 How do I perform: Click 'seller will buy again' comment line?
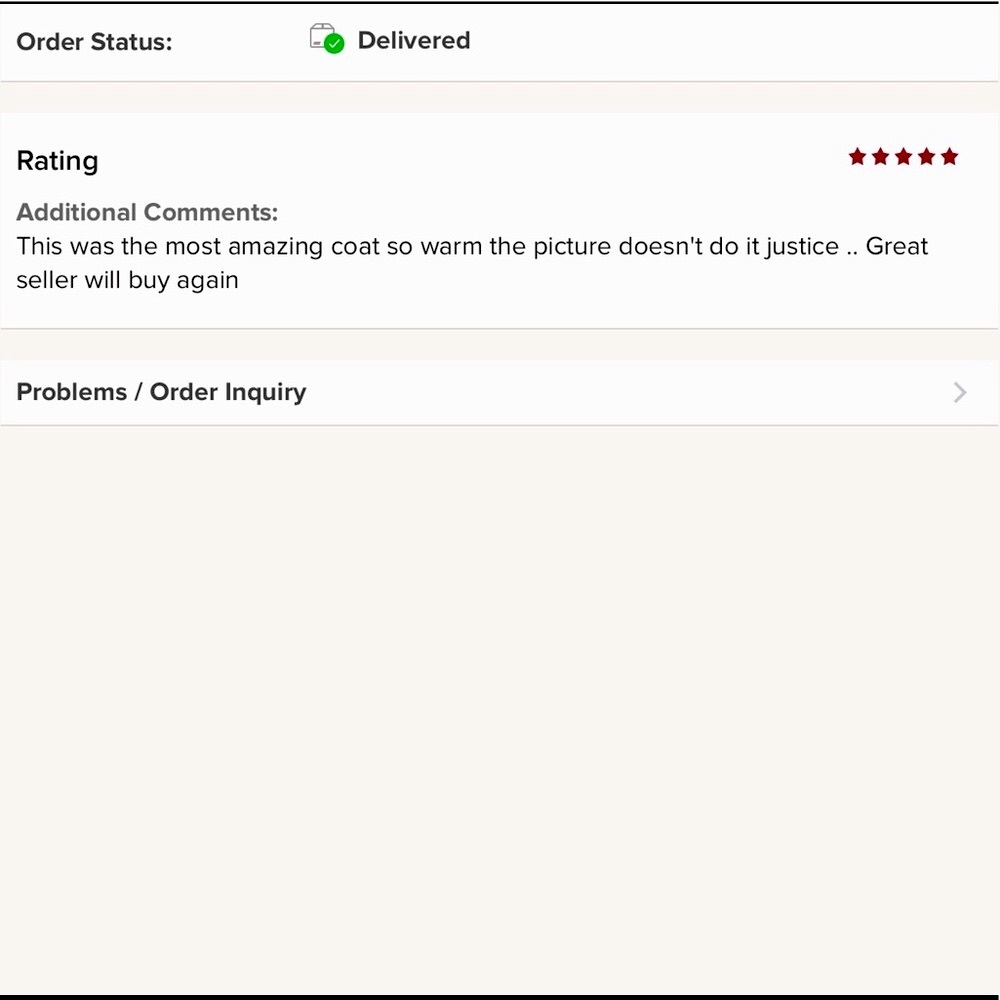point(127,280)
